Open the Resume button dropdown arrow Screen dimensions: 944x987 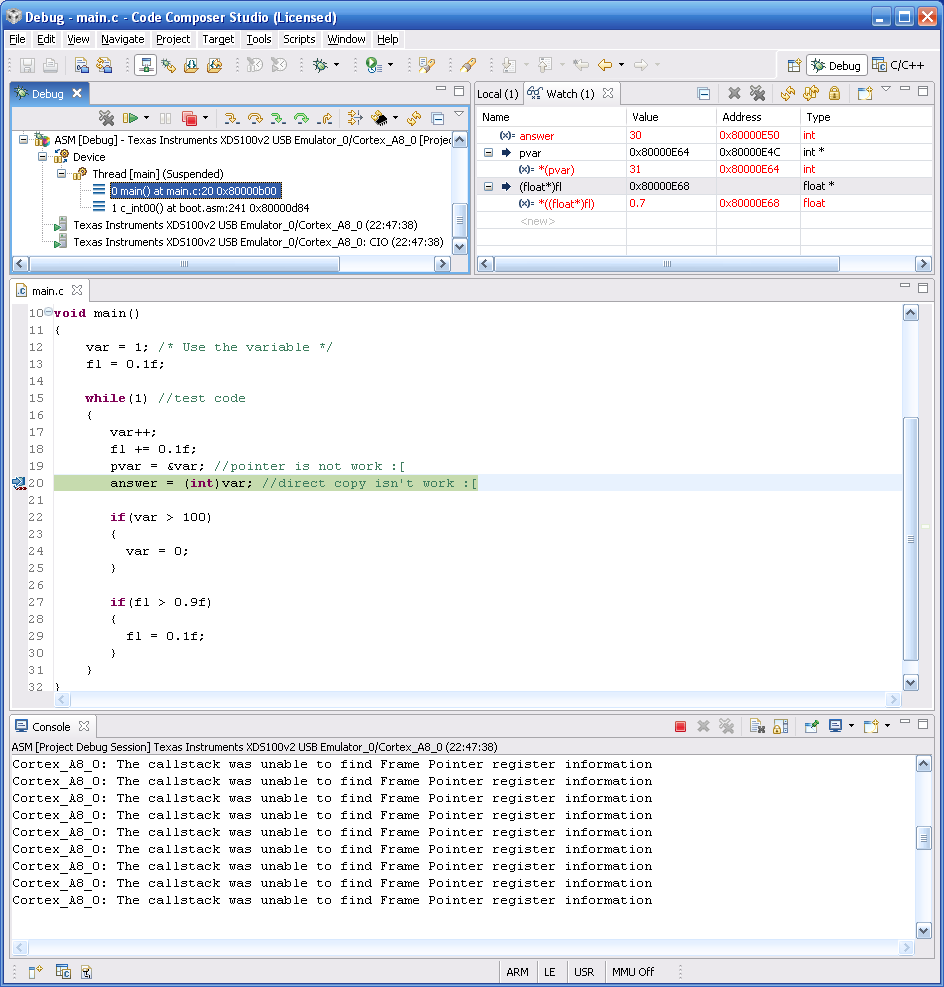[146, 118]
